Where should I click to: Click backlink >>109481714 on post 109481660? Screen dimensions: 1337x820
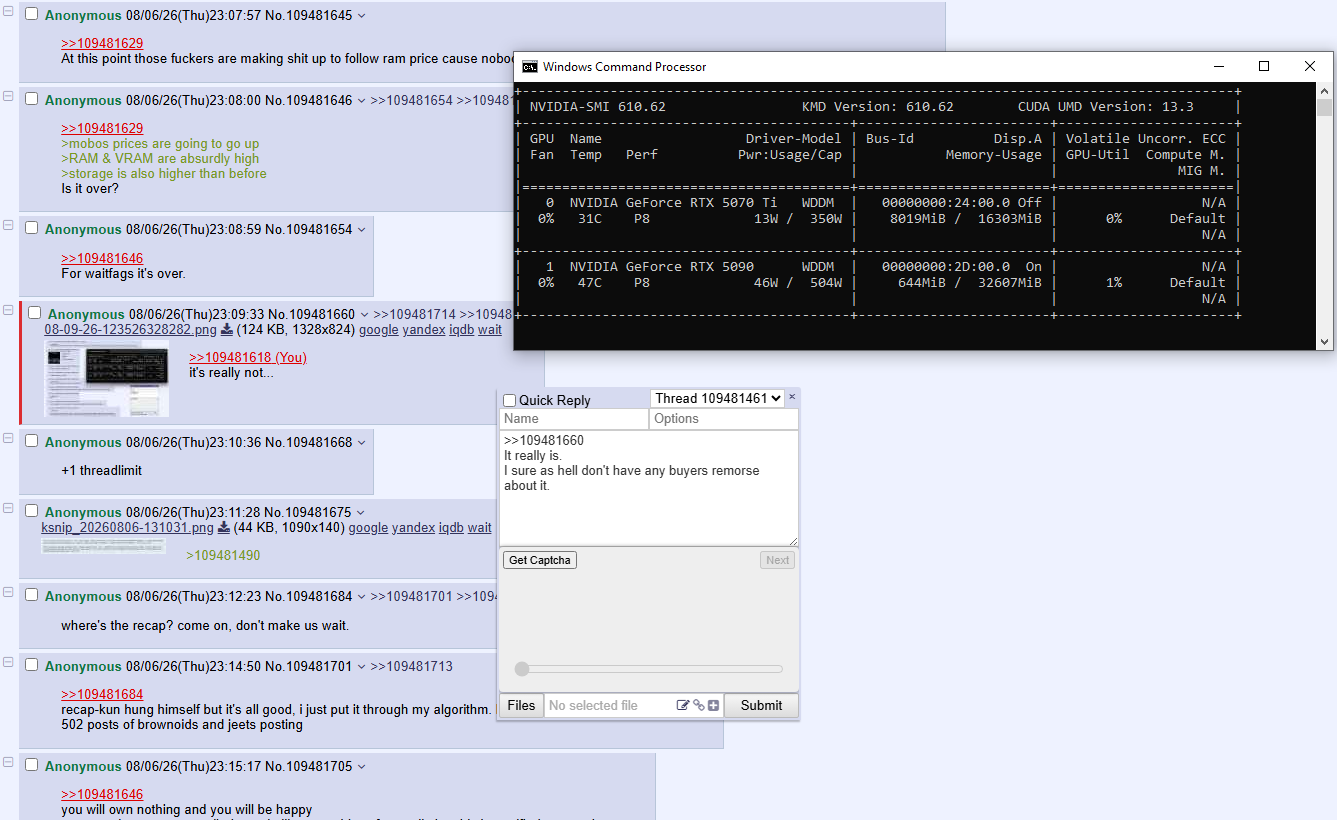pyautogui.click(x=415, y=314)
